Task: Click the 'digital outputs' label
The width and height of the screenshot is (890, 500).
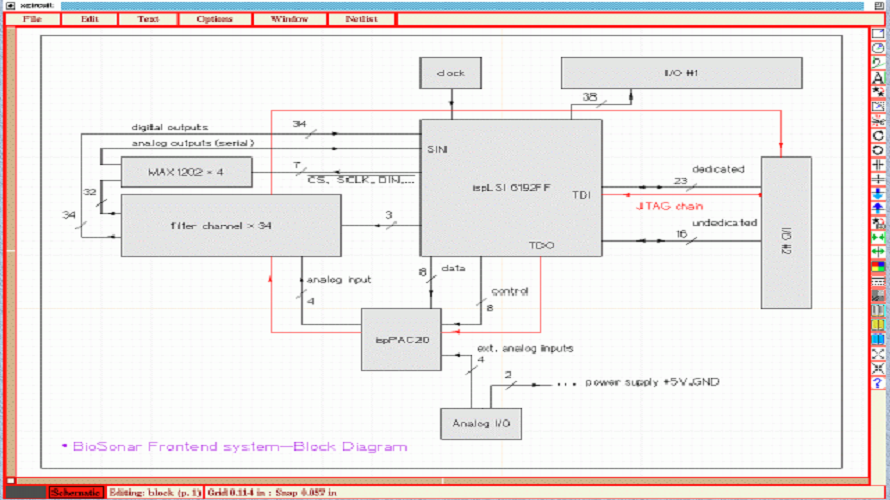Action: pyautogui.click(x=170, y=127)
